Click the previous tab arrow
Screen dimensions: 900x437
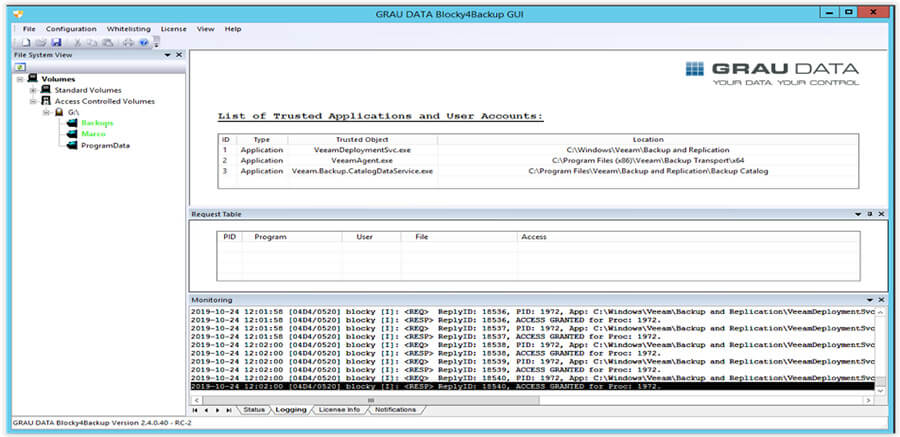tap(206, 410)
